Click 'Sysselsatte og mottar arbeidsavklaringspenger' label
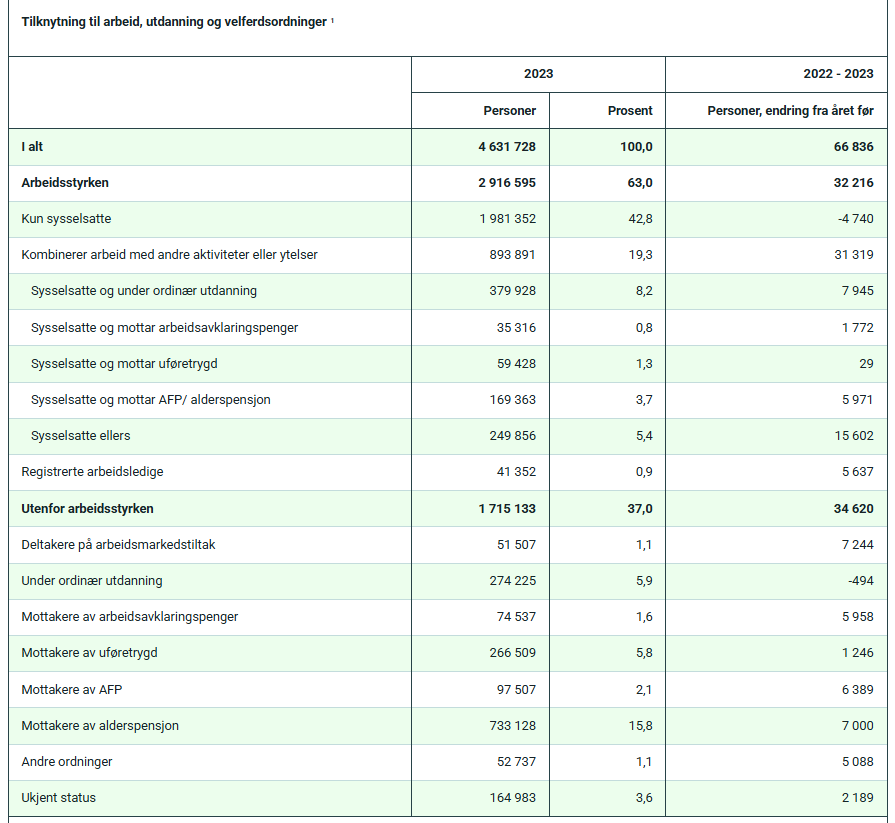The width and height of the screenshot is (895, 823). click(x=164, y=328)
